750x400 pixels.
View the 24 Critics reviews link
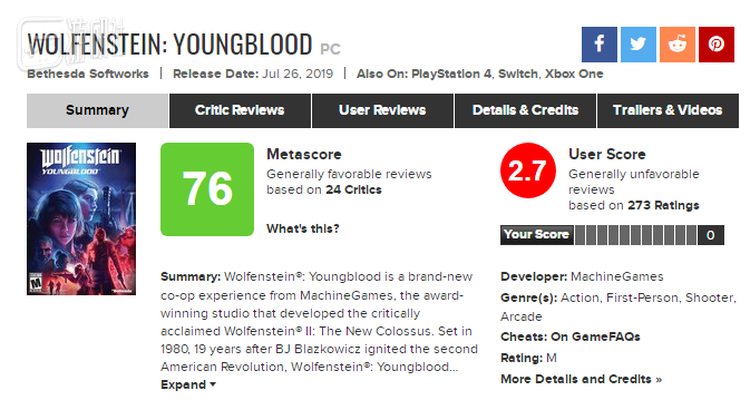point(353,189)
